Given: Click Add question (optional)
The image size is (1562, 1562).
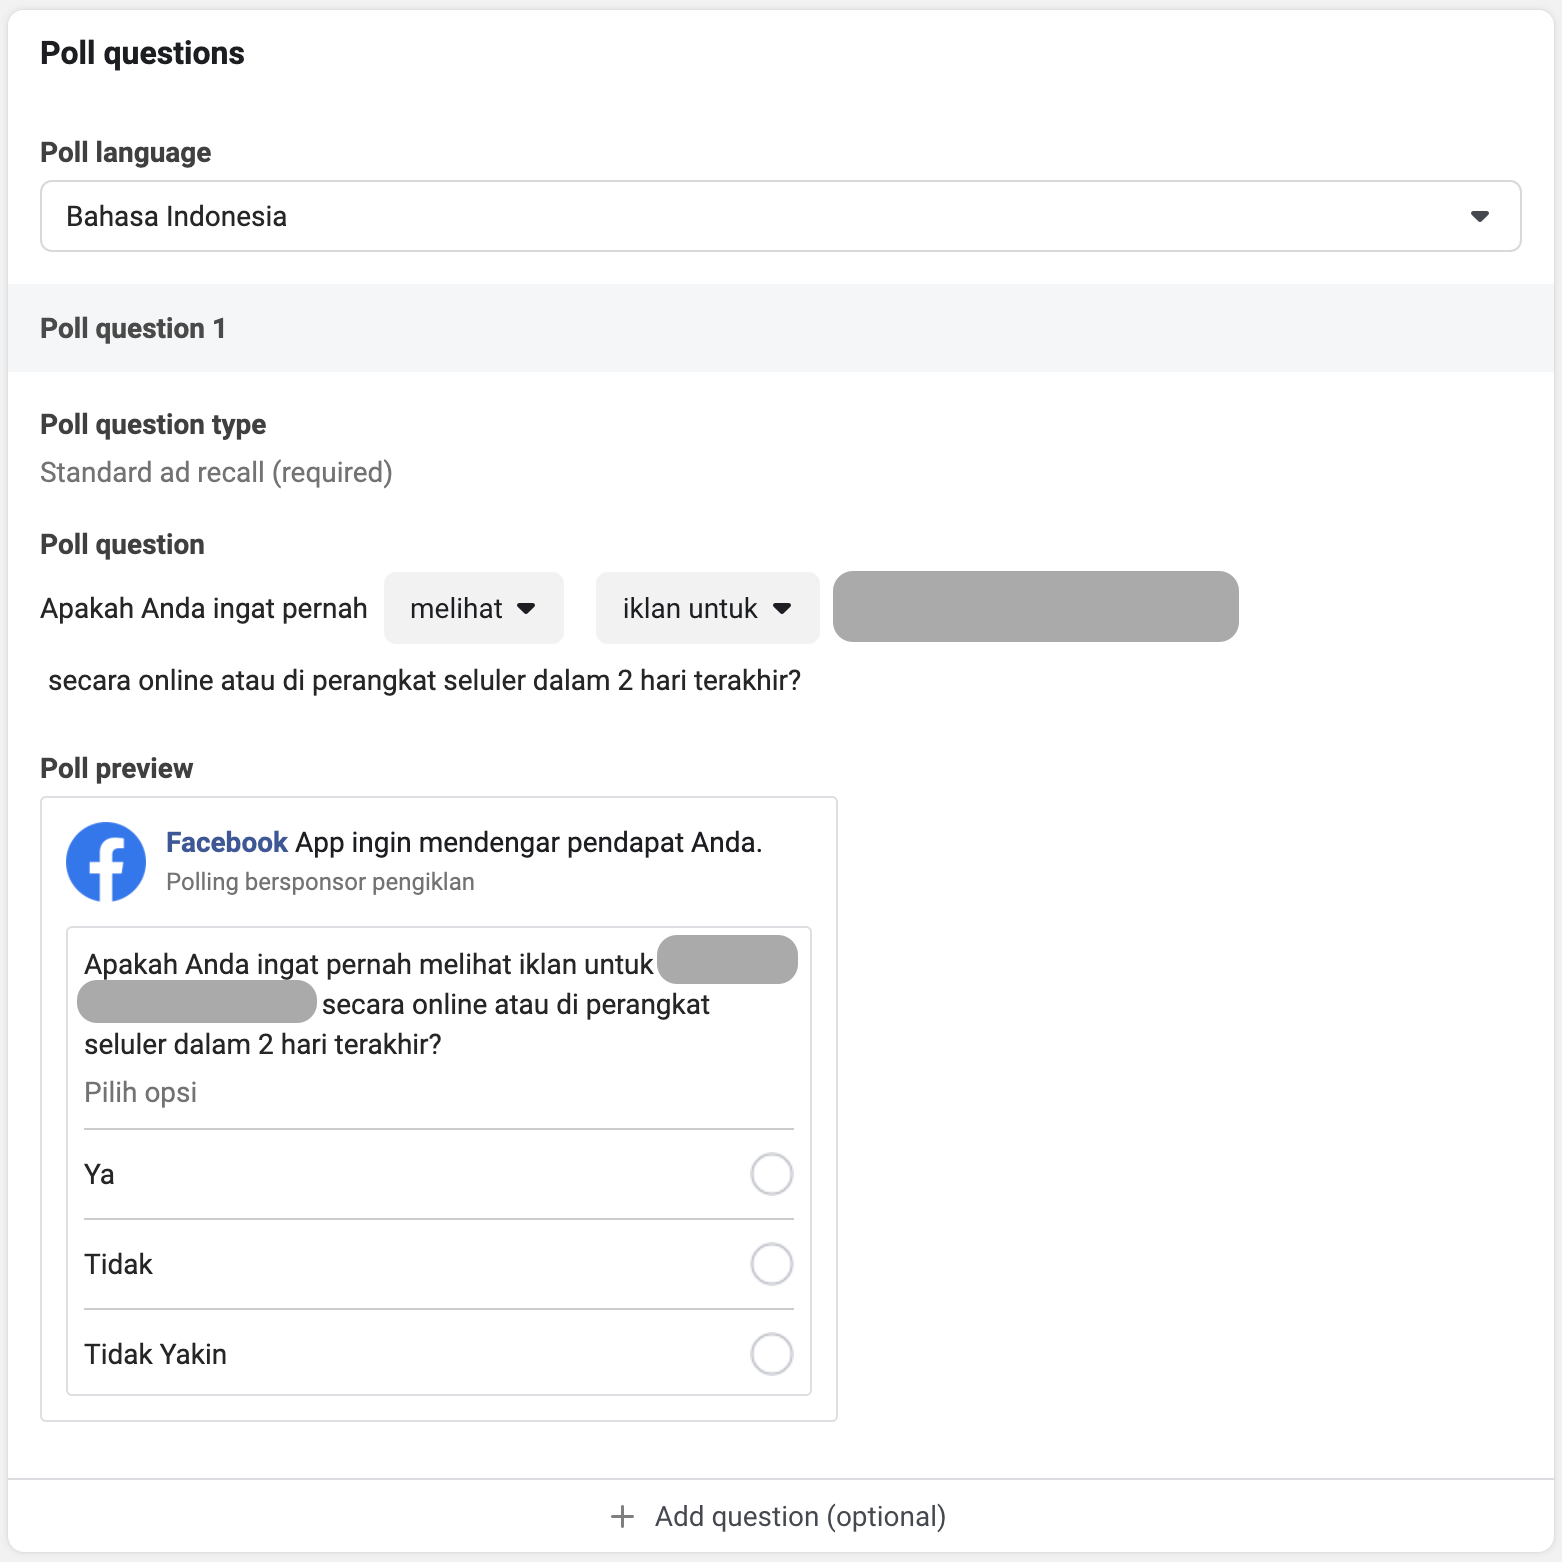Looking at the screenshot, I should pos(799,1516).
